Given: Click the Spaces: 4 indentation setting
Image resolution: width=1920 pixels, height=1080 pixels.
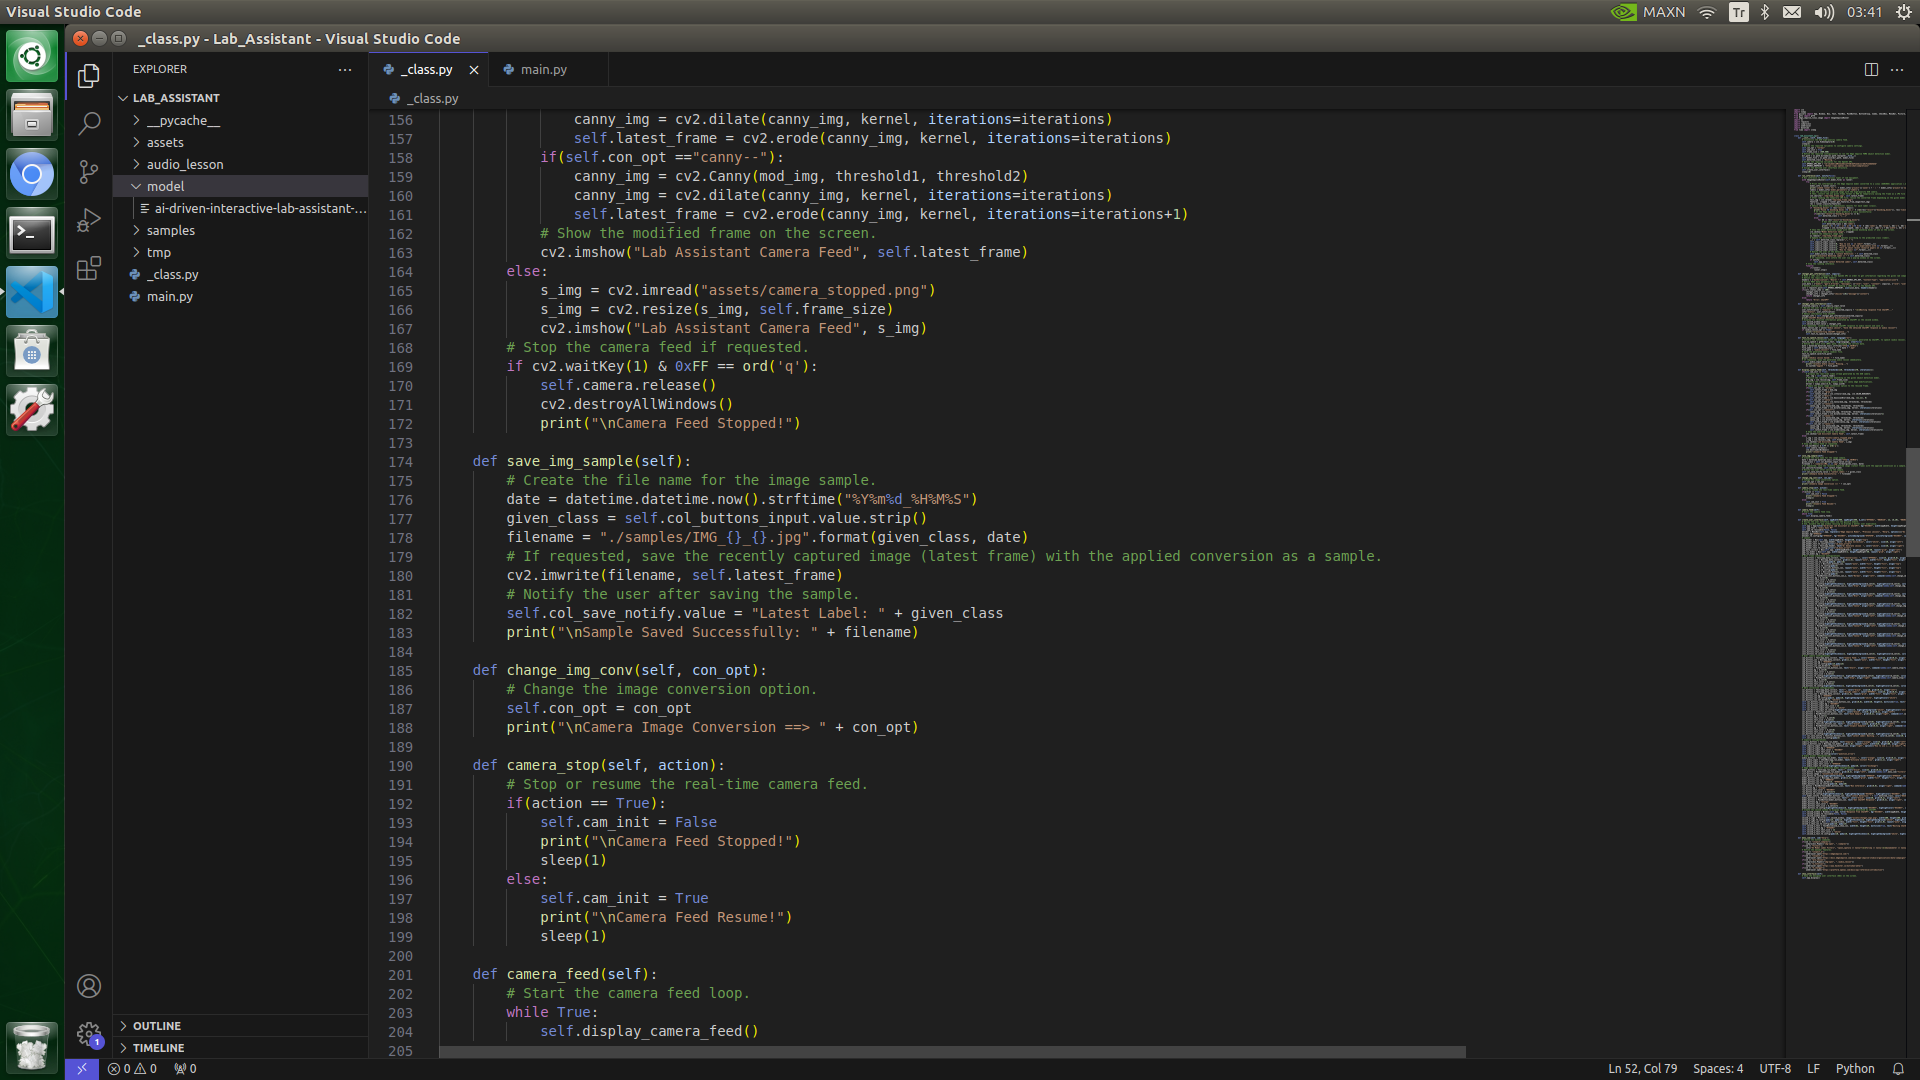Looking at the screenshot, I should 1717,1068.
